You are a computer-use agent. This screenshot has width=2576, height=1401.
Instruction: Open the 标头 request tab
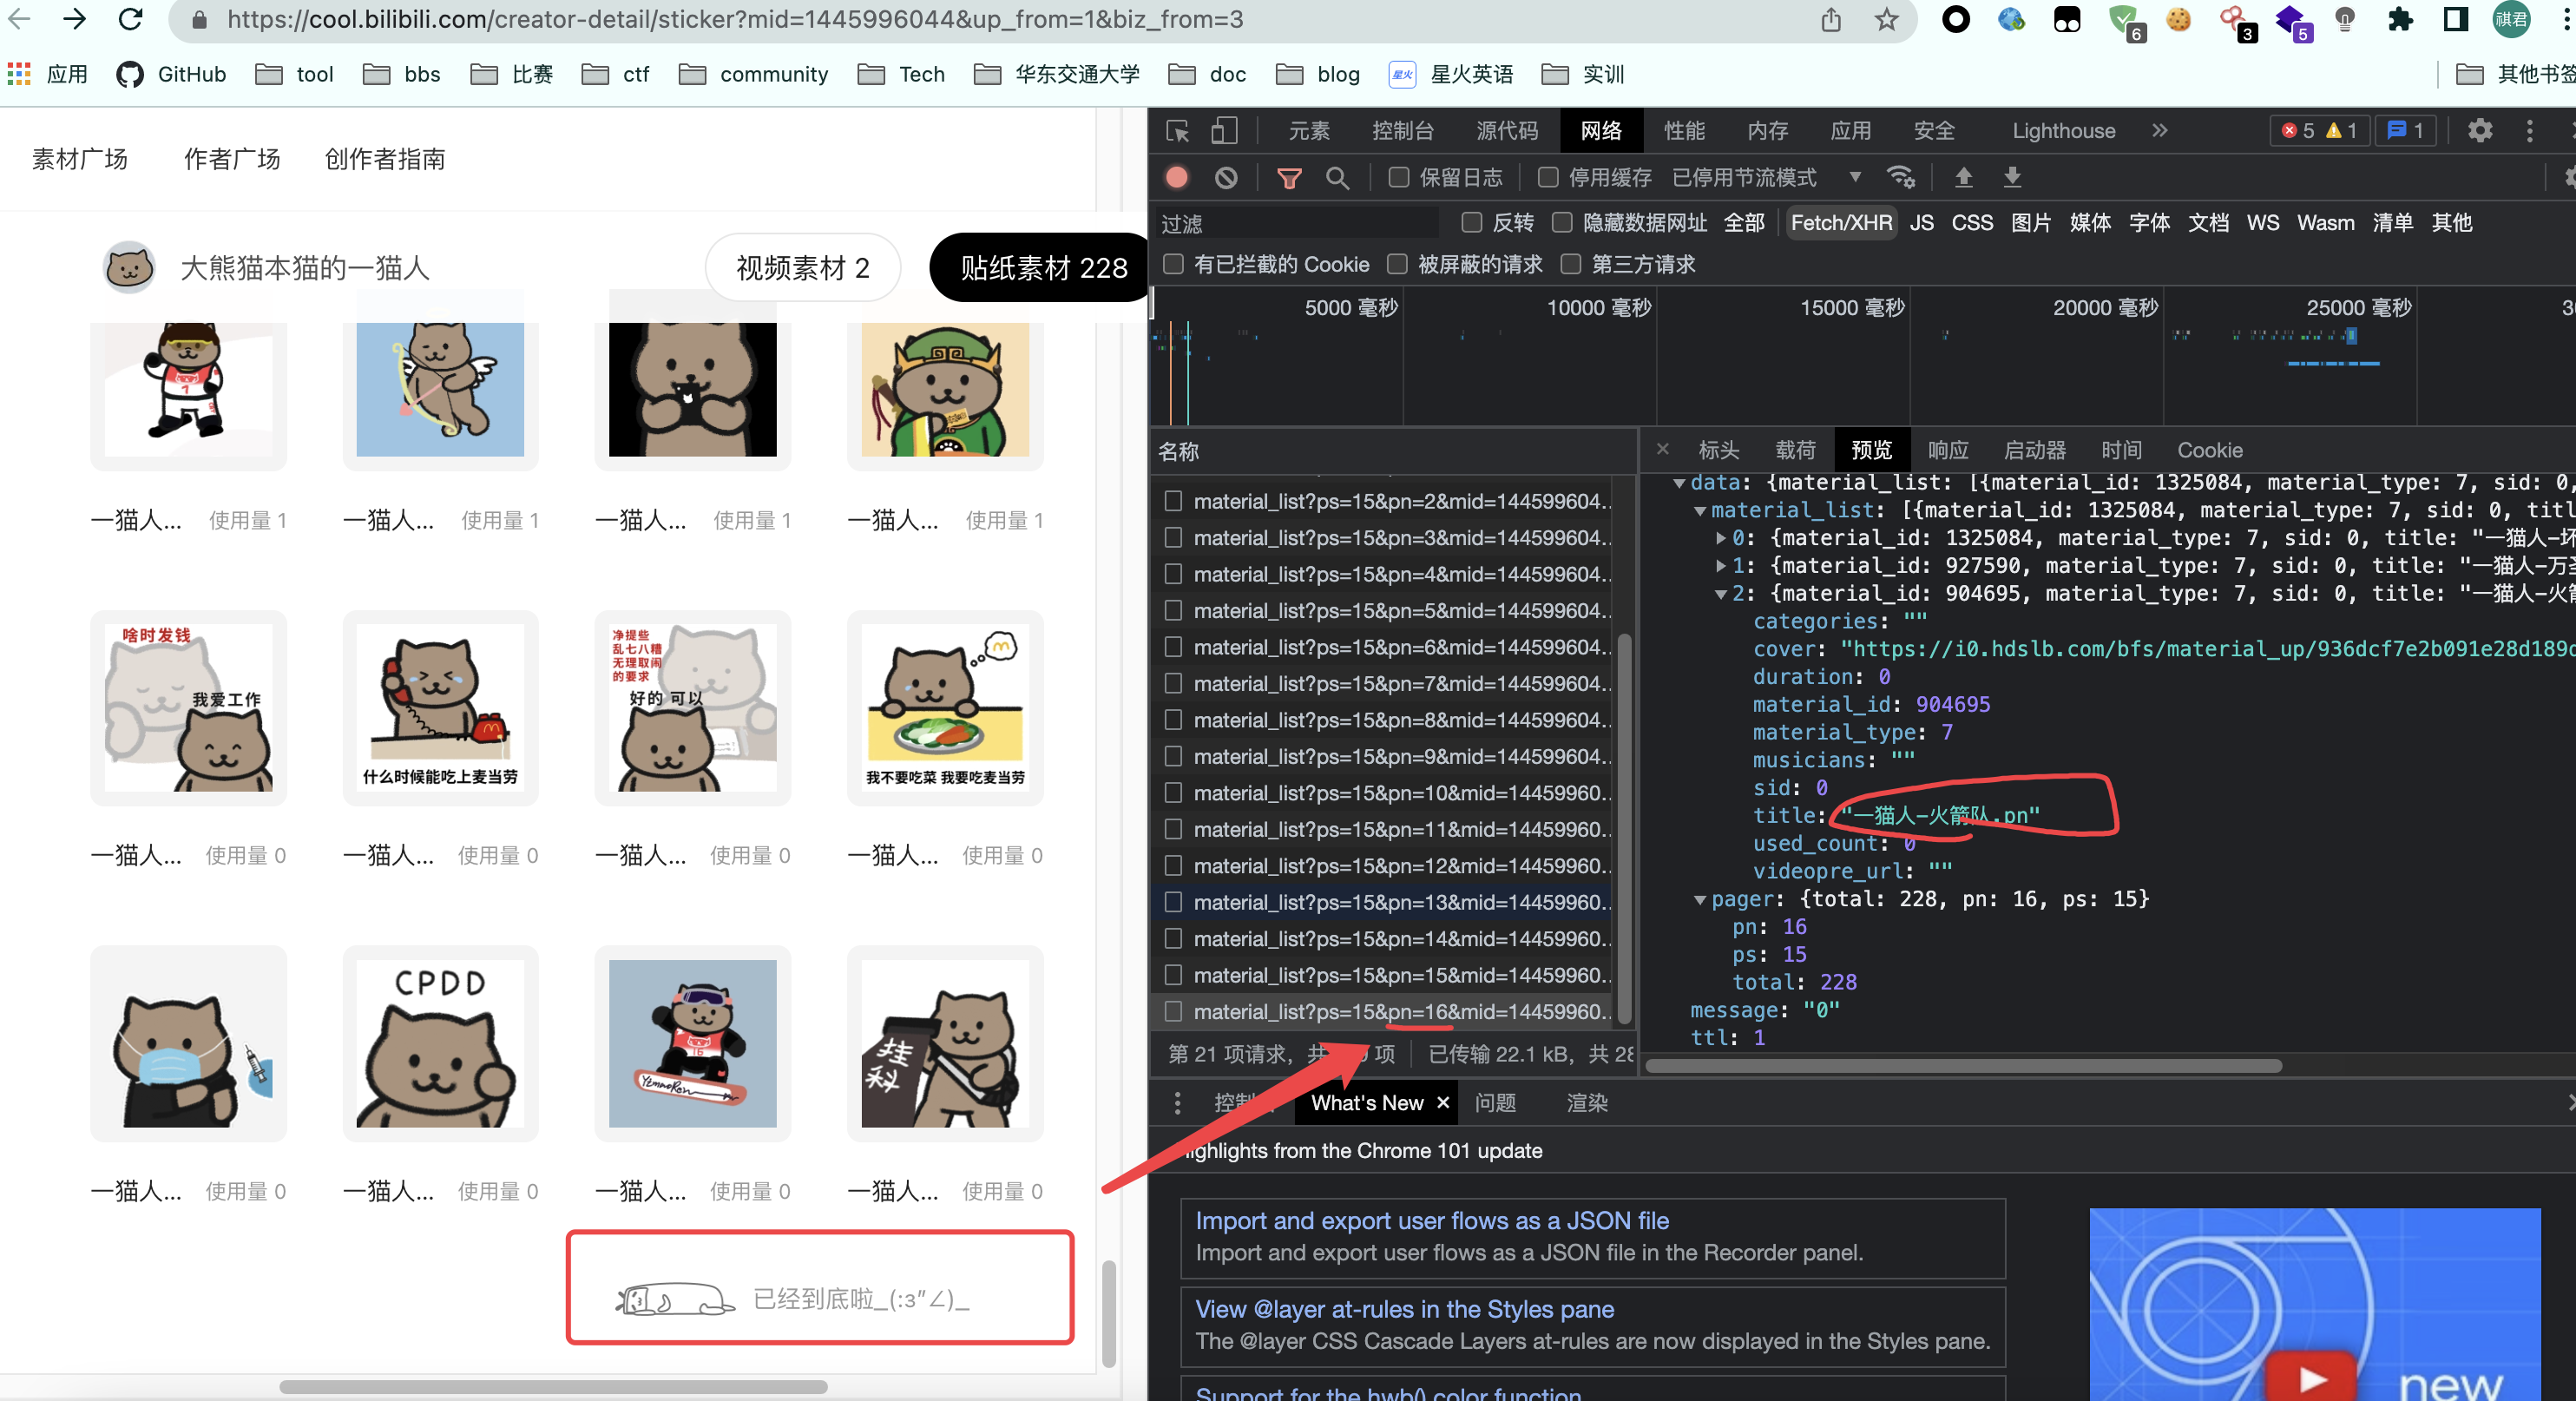[x=1719, y=450]
